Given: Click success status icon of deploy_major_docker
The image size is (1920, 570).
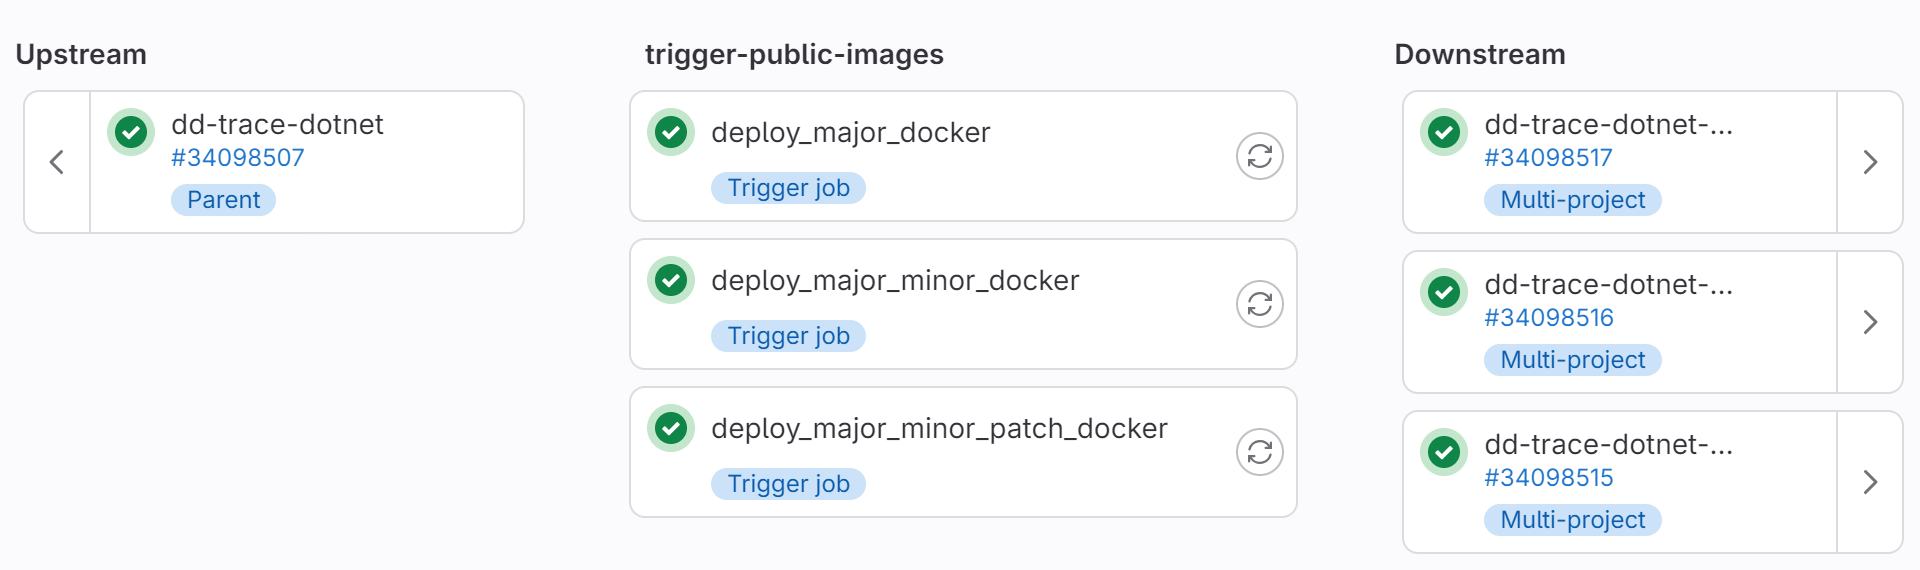Looking at the screenshot, I should pos(671,132).
